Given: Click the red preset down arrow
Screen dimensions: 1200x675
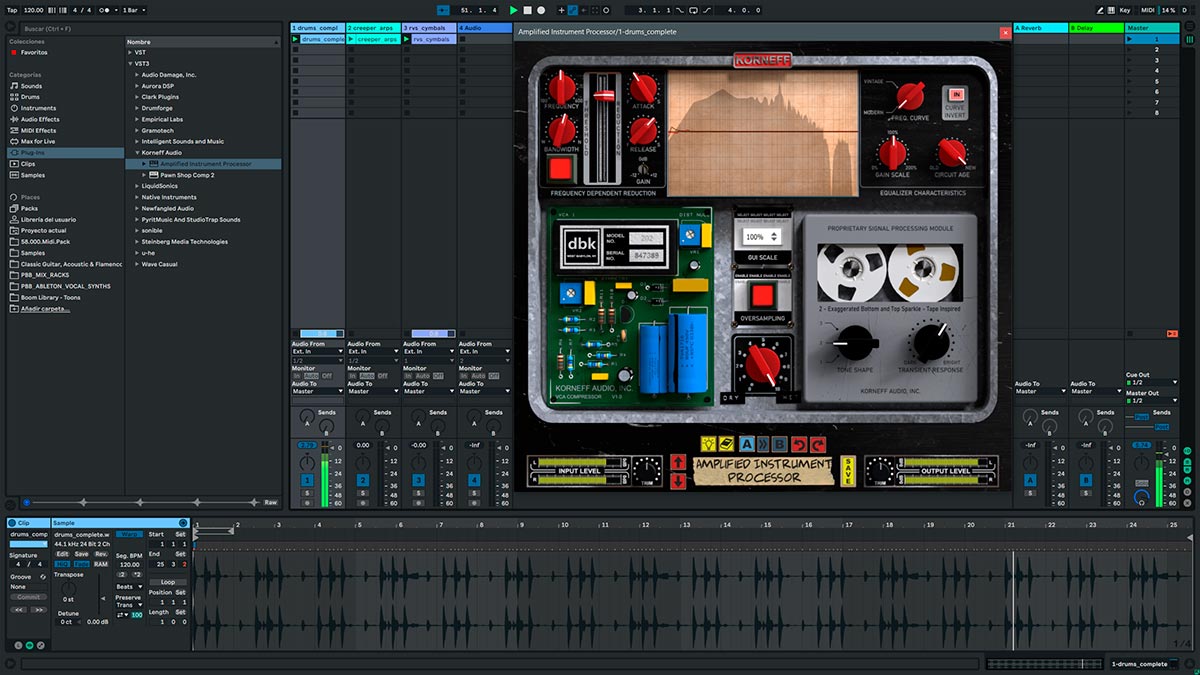Looking at the screenshot, I should (678, 480).
